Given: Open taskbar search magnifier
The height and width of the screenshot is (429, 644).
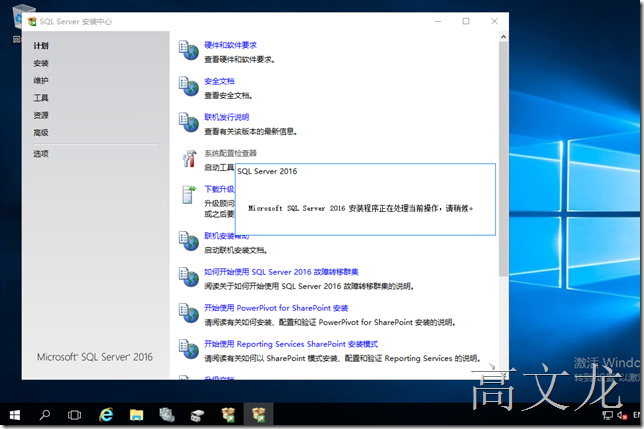Looking at the screenshot, I should 44,415.
